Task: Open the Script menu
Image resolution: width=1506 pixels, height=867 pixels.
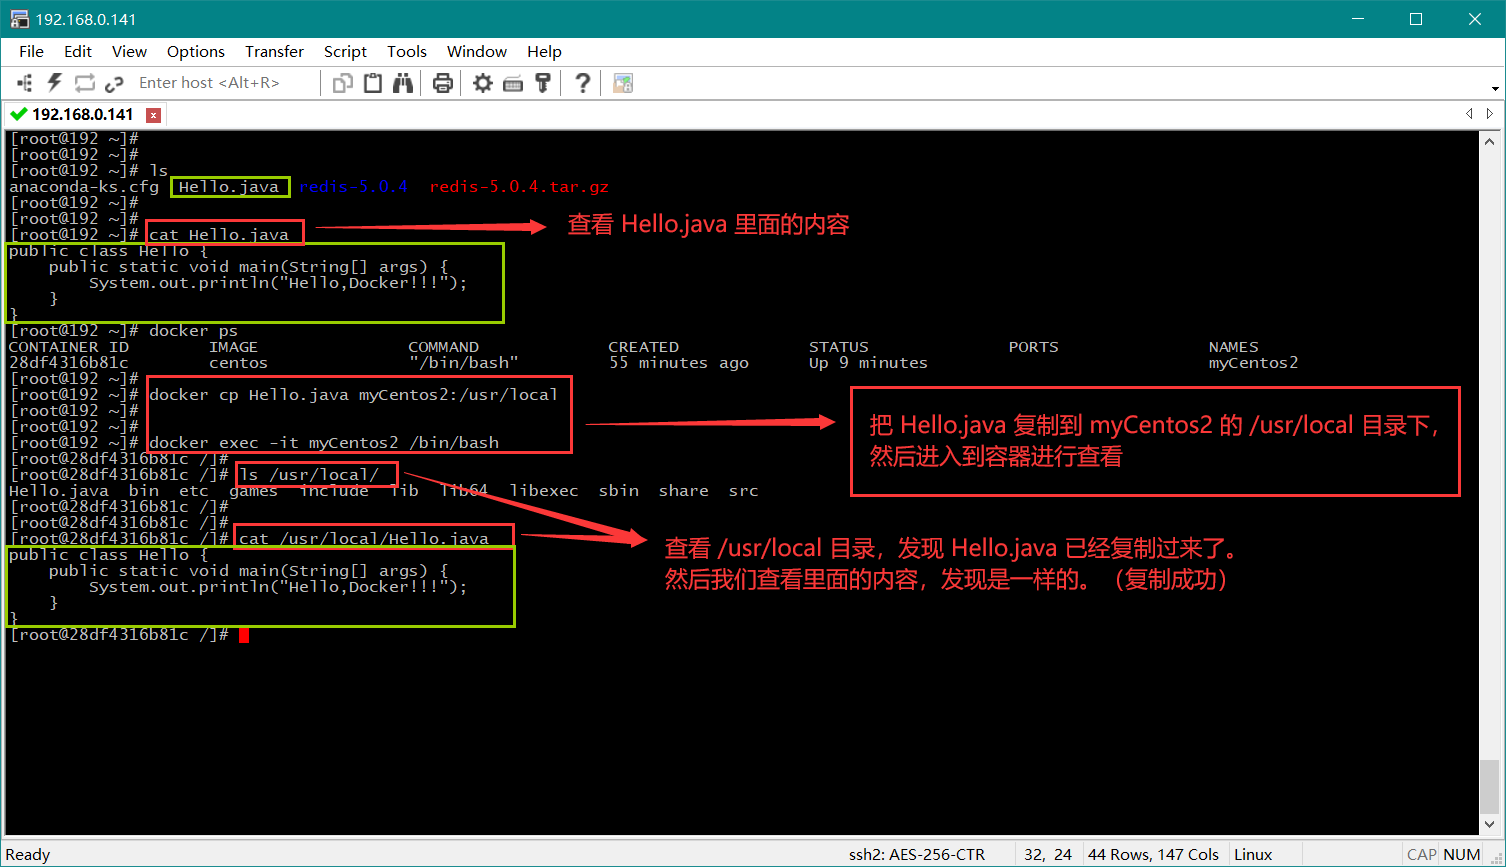Action: tap(345, 51)
